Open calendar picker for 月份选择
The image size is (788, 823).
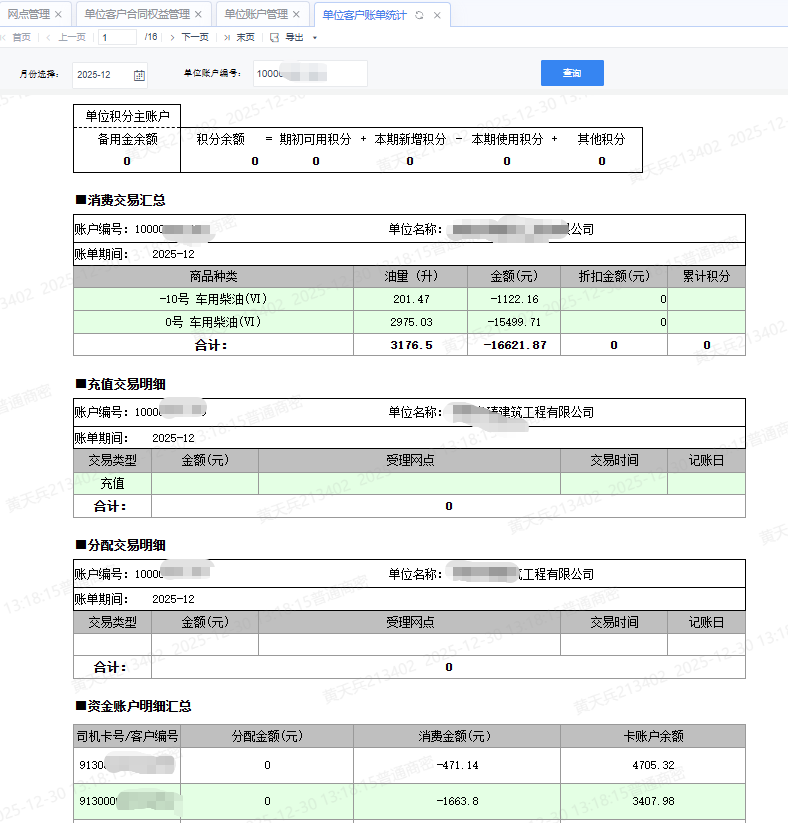pos(139,74)
